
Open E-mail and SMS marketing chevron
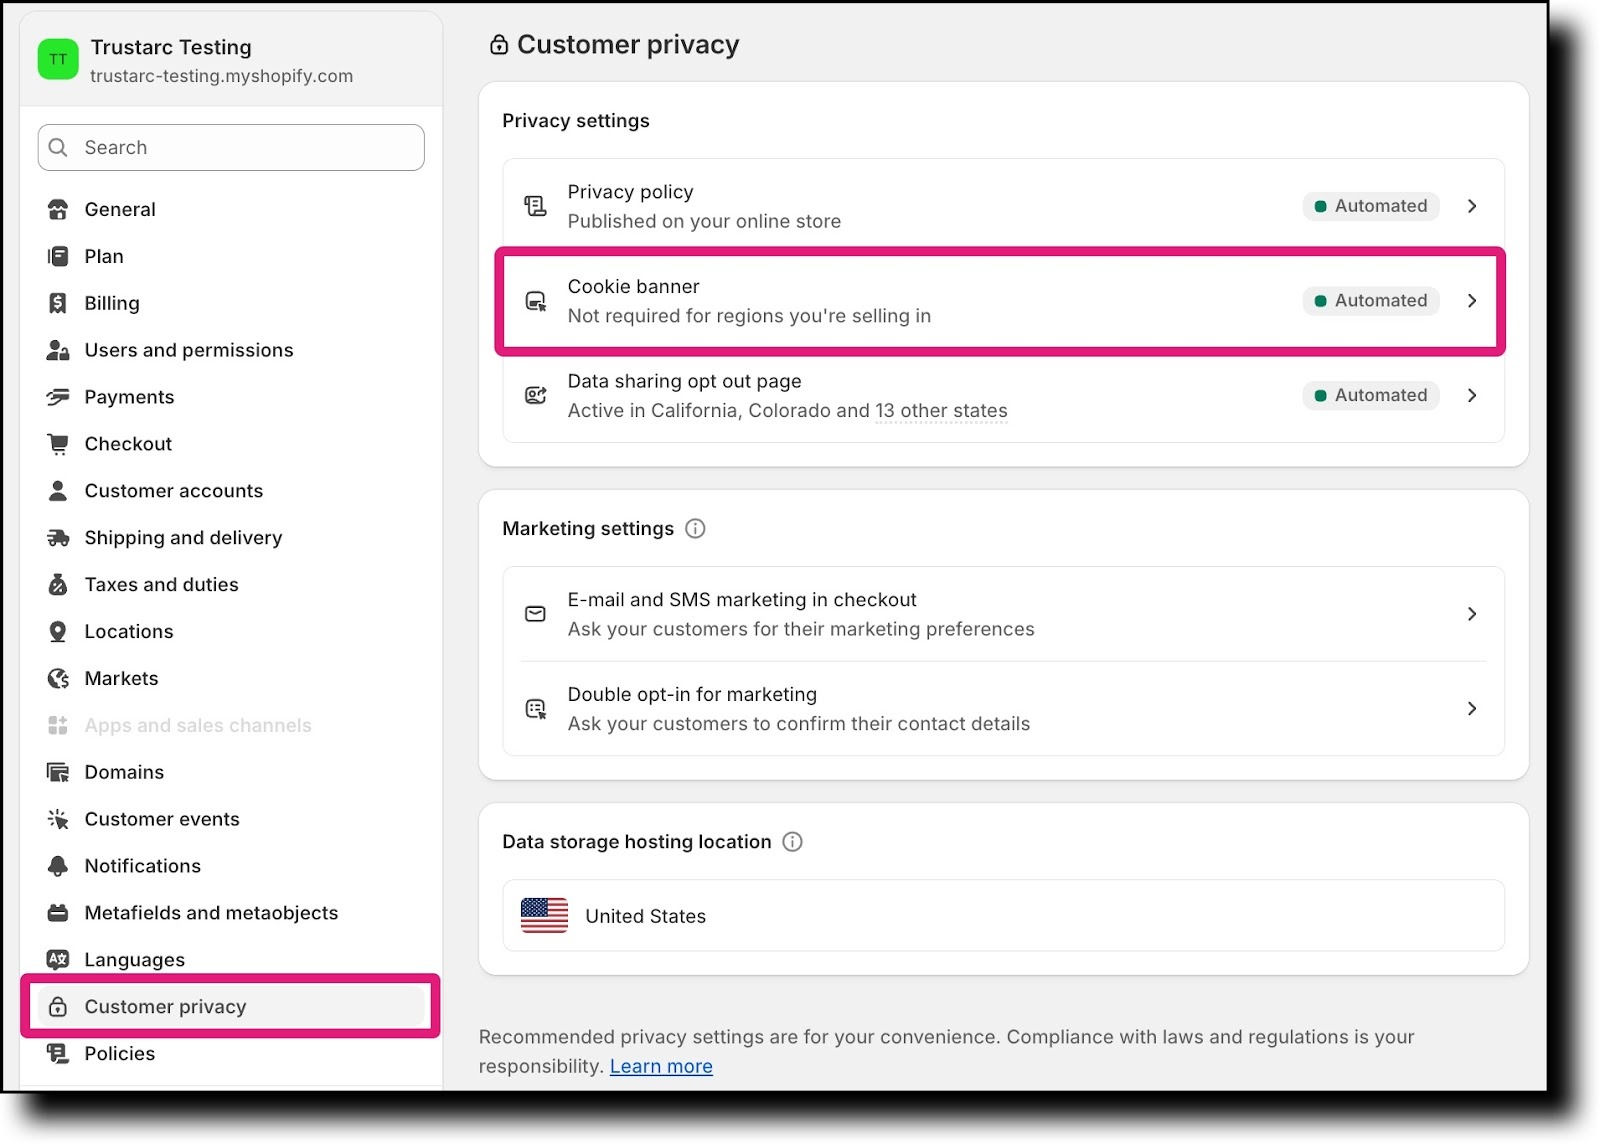(x=1472, y=615)
